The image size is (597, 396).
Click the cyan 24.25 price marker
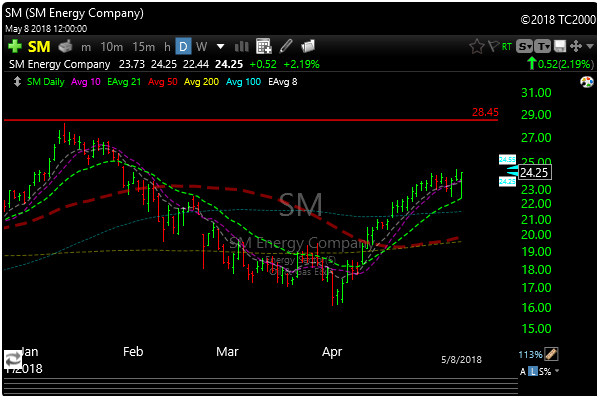[507, 182]
